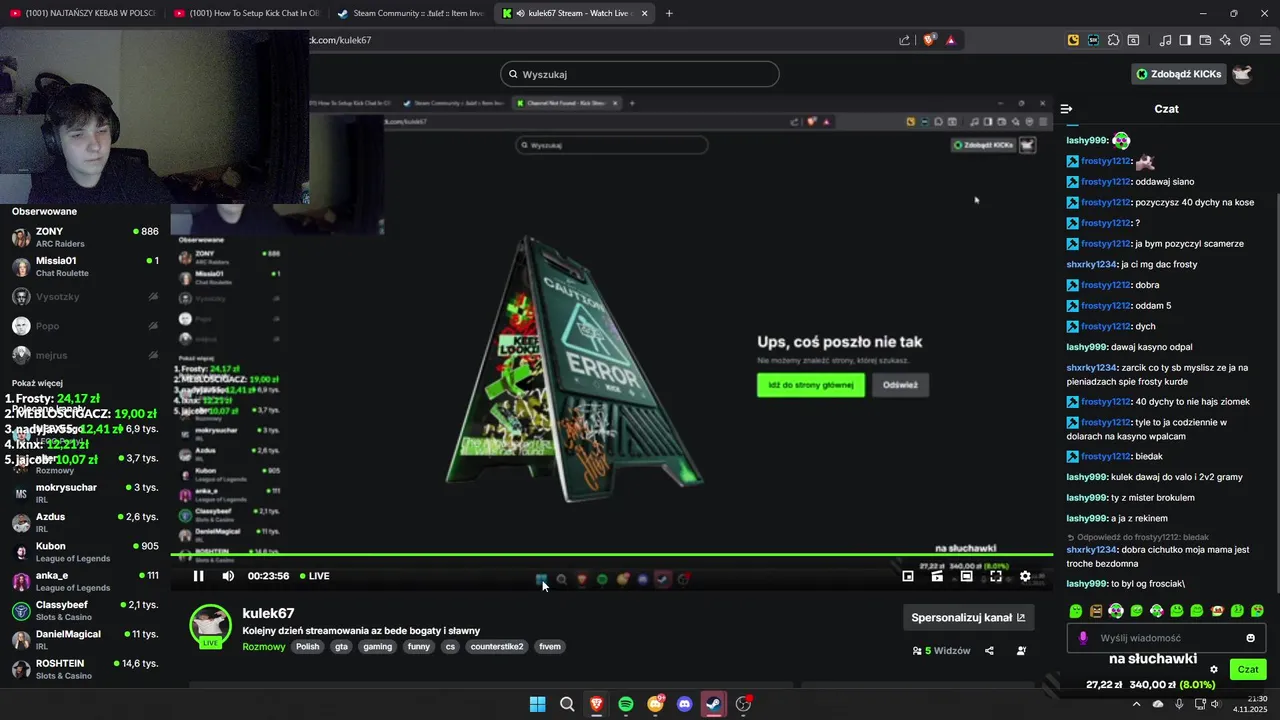Open the Windows Start menu

pos(537,704)
